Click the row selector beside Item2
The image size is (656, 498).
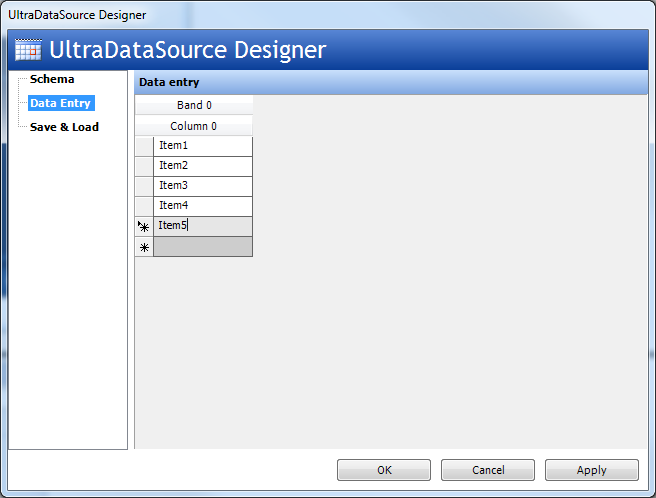[144, 166]
